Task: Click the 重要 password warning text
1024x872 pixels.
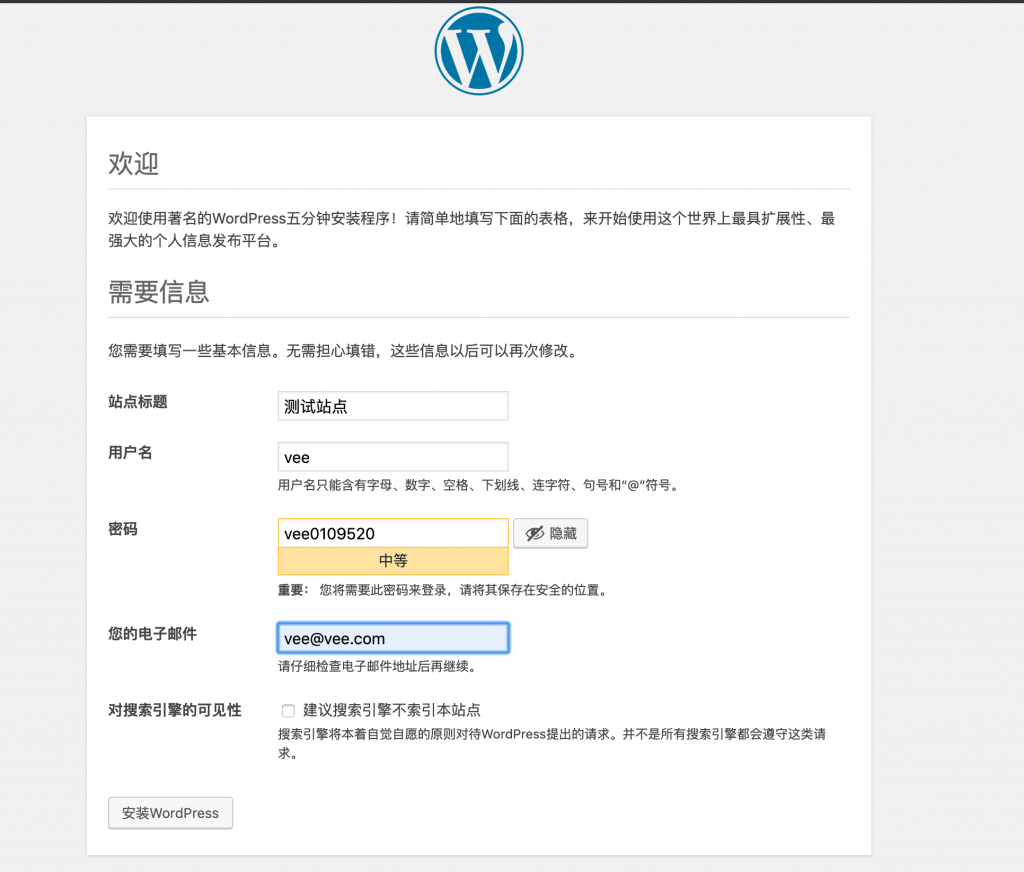Action: [444, 590]
